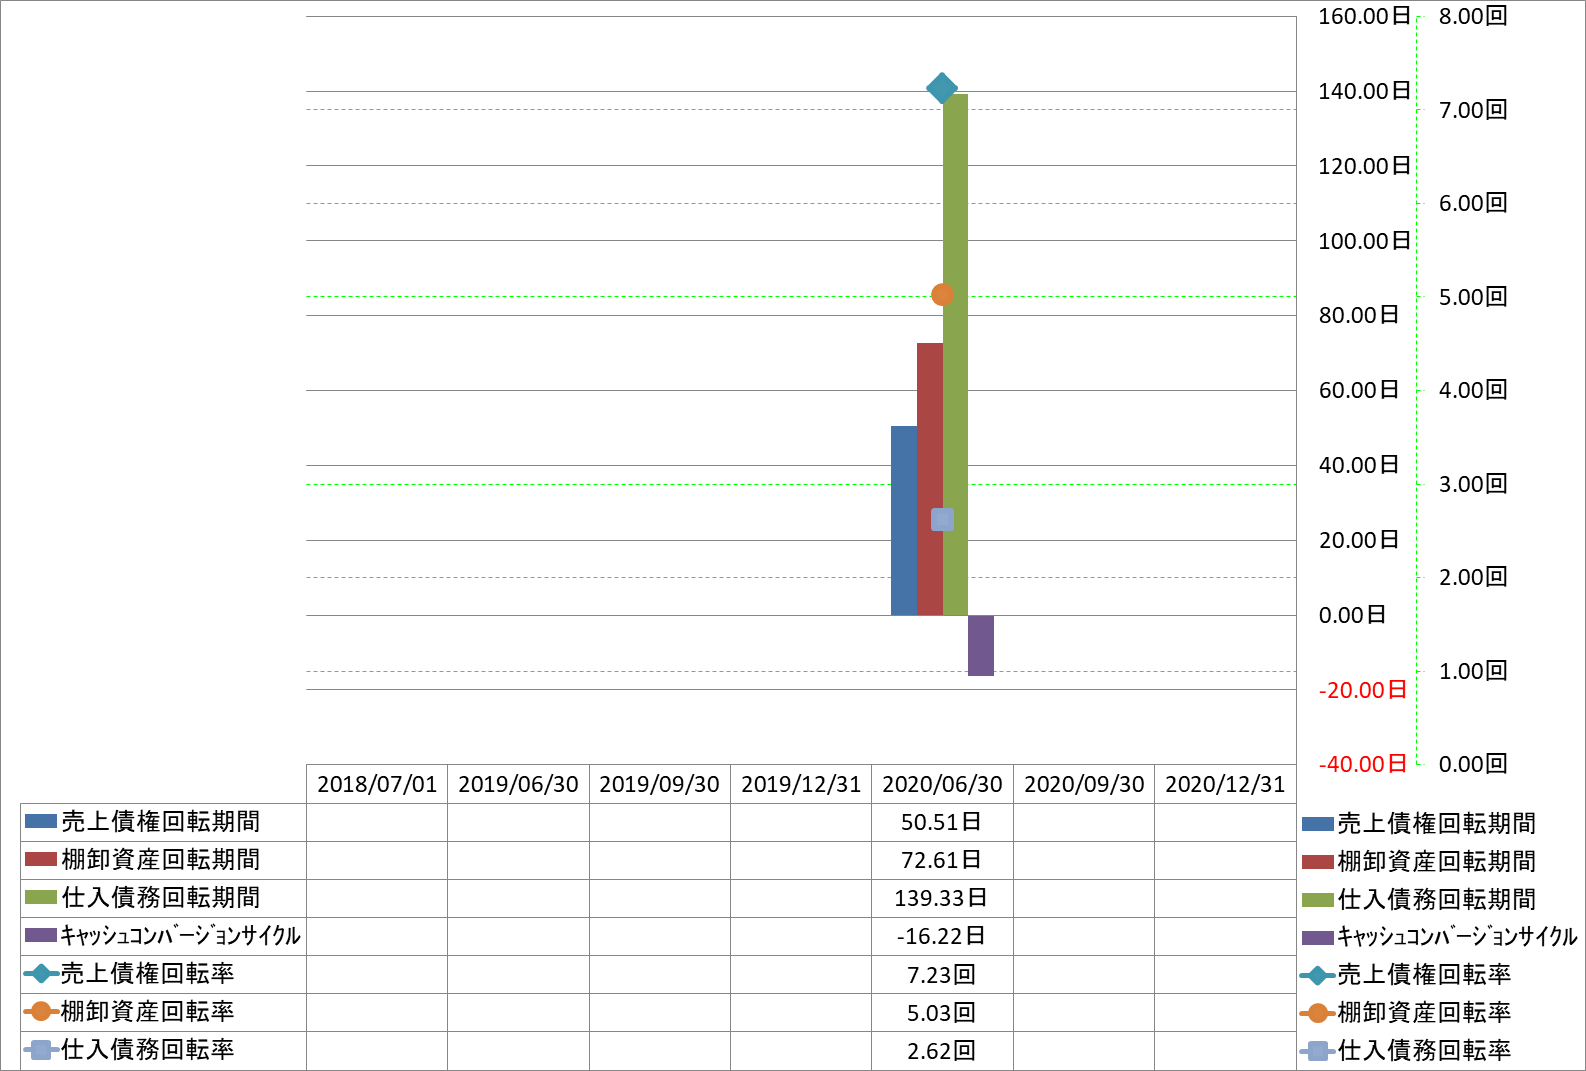Viewport: 1586px width, 1071px height.
Task: Click 棚卸資産回転率 row label in data table
Action: click(x=163, y=1012)
